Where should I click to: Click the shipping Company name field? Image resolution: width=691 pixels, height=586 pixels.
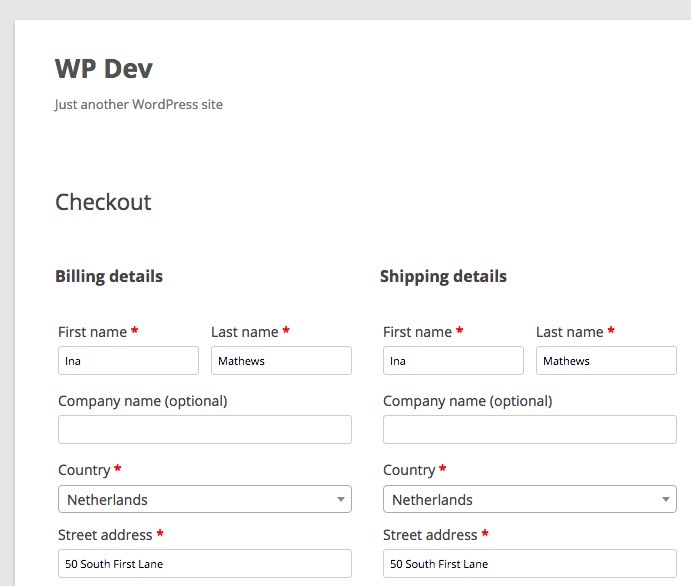pos(530,429)
